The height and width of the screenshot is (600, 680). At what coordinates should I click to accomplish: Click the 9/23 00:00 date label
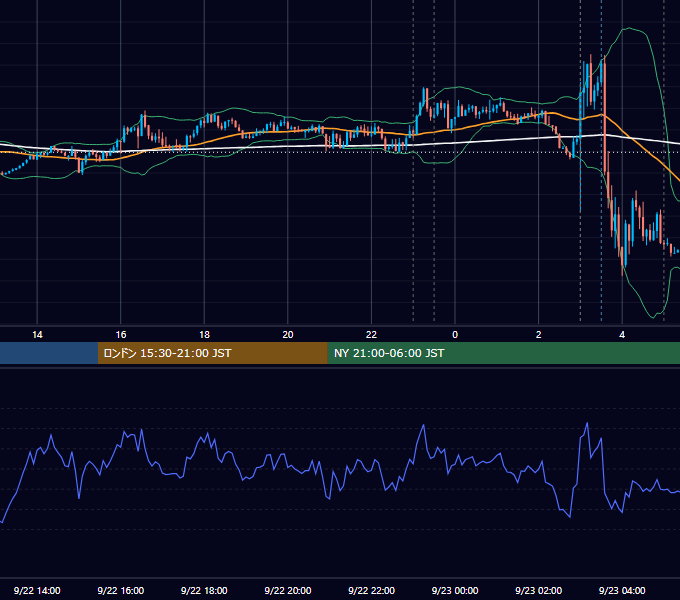[455, 590]
